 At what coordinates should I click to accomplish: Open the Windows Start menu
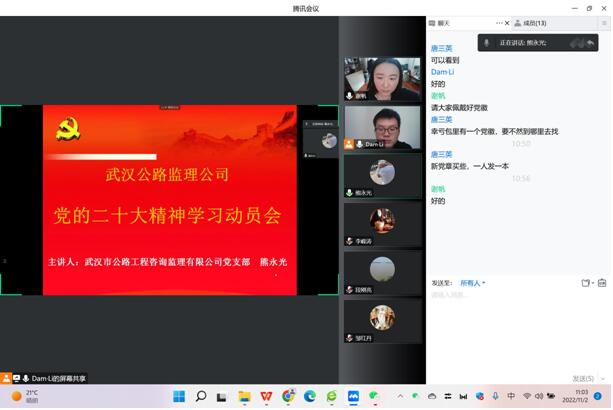[179, 397]
